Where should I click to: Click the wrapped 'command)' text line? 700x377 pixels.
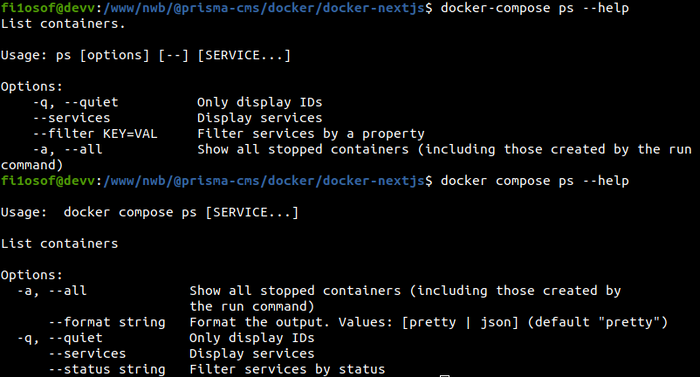click(32, 165)
